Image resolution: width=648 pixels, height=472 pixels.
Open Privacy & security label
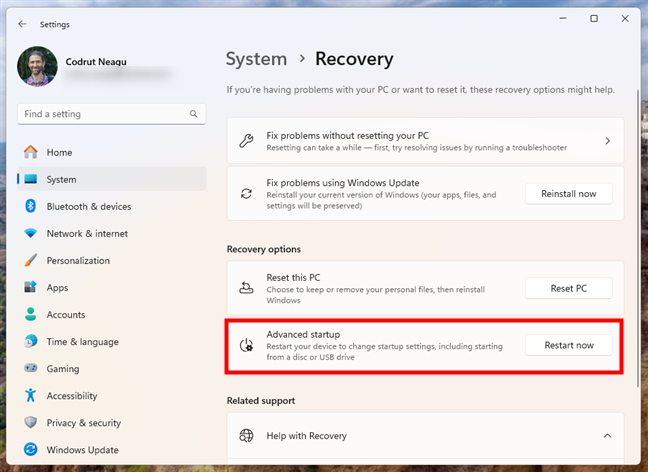click(84, 423)
